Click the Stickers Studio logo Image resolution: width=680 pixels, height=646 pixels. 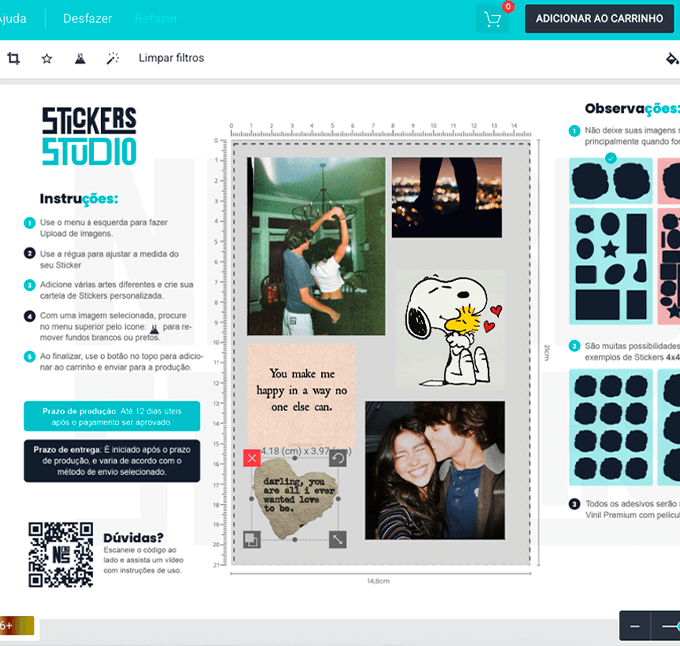pos(89,136)
